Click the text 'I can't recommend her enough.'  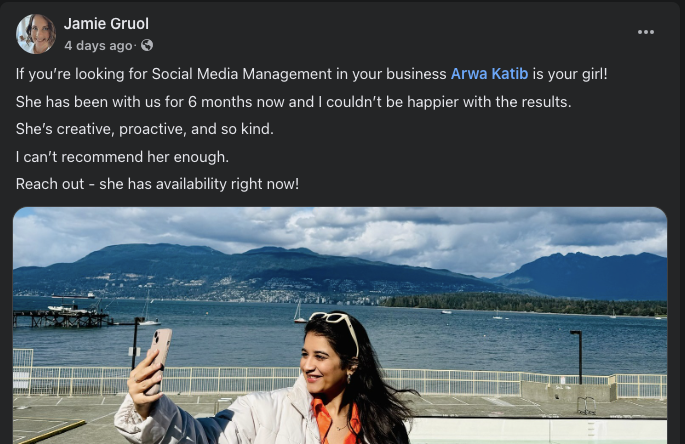[122, 156]
